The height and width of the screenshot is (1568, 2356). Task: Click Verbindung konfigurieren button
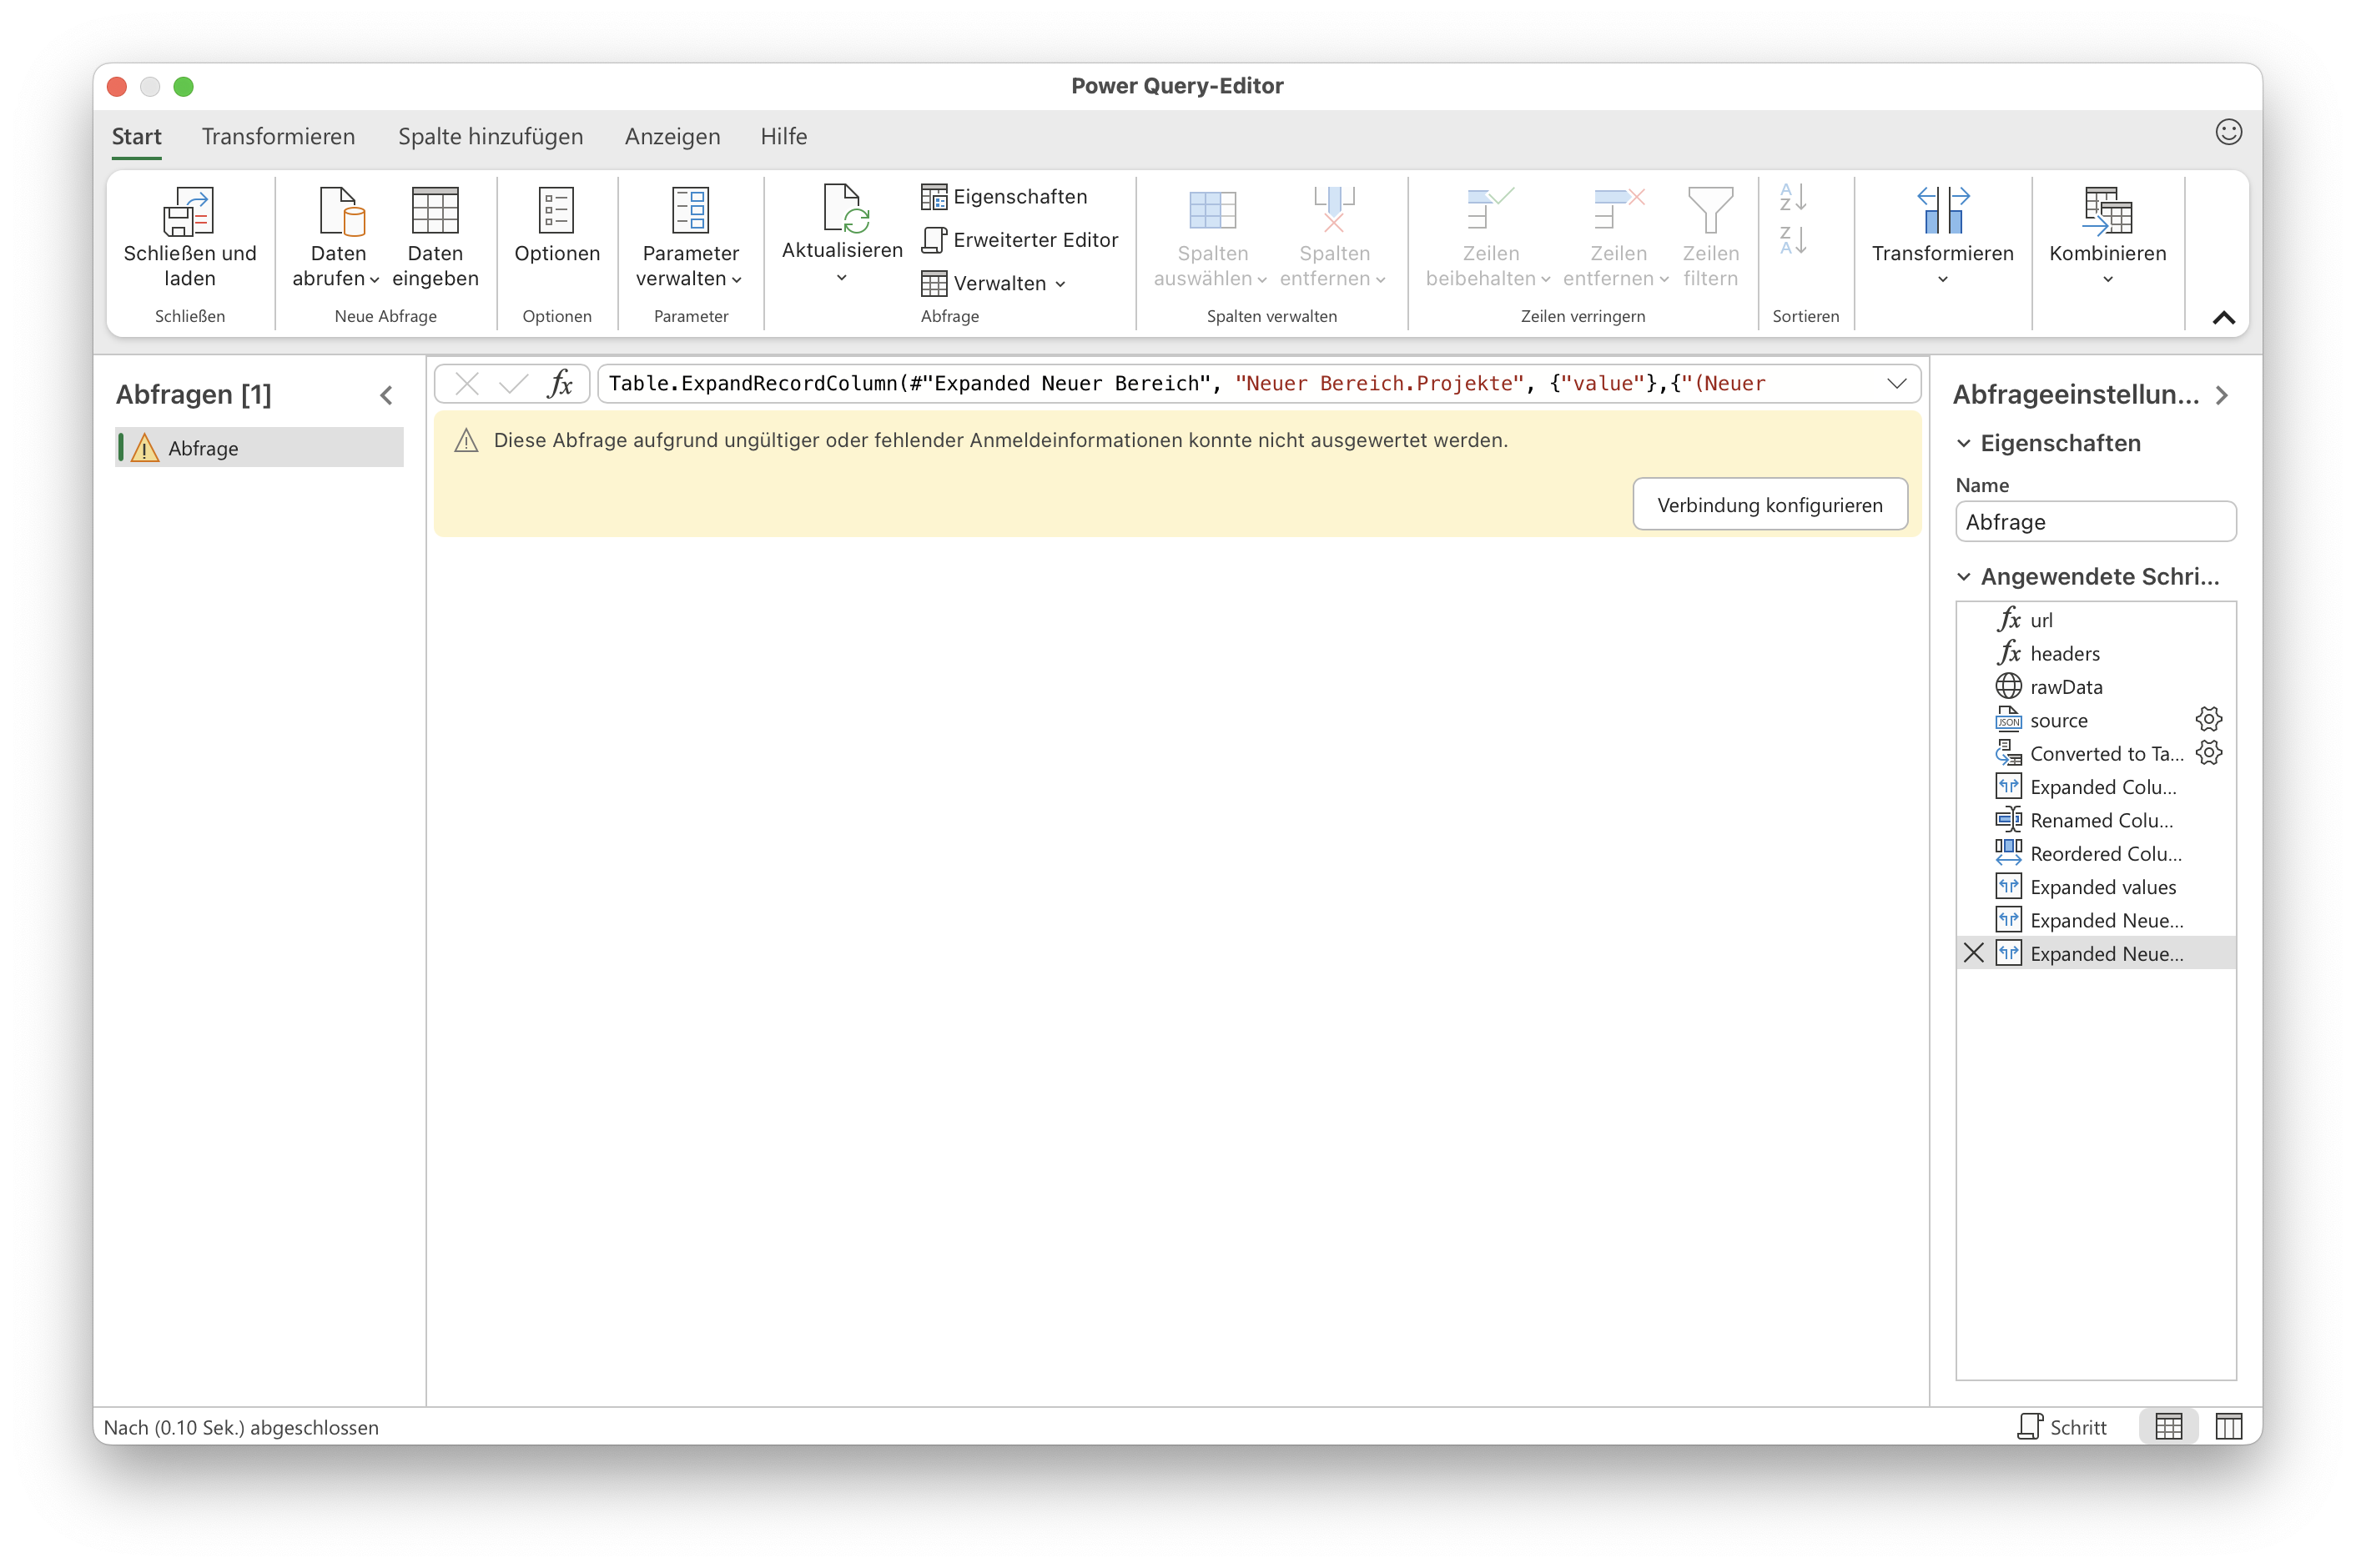coord(1769,505)
